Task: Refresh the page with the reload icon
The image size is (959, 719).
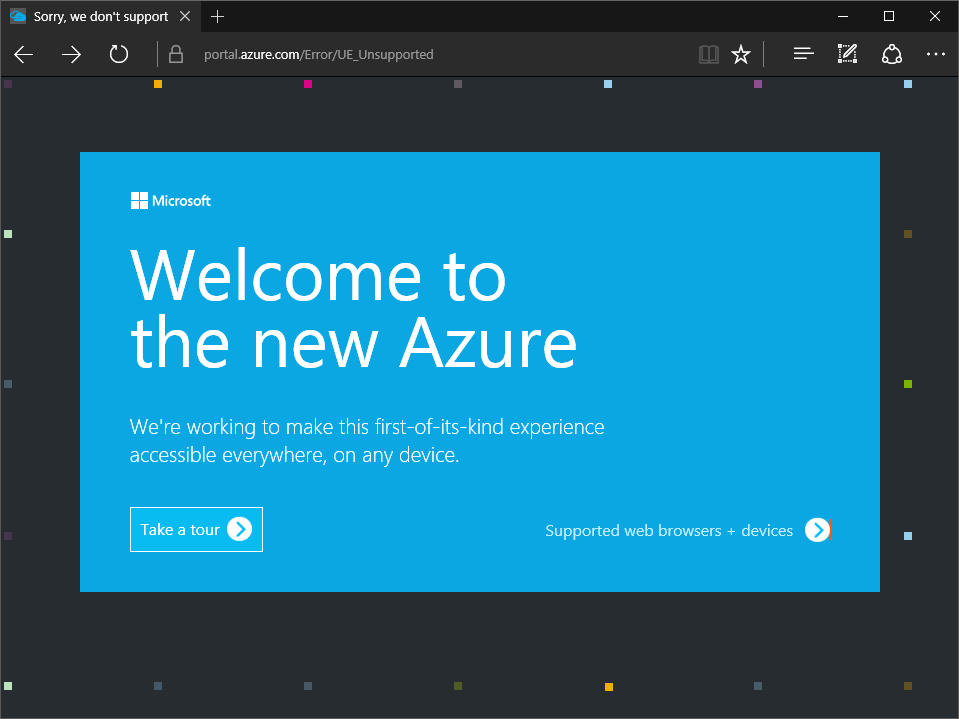Action: tap(119, 54)
